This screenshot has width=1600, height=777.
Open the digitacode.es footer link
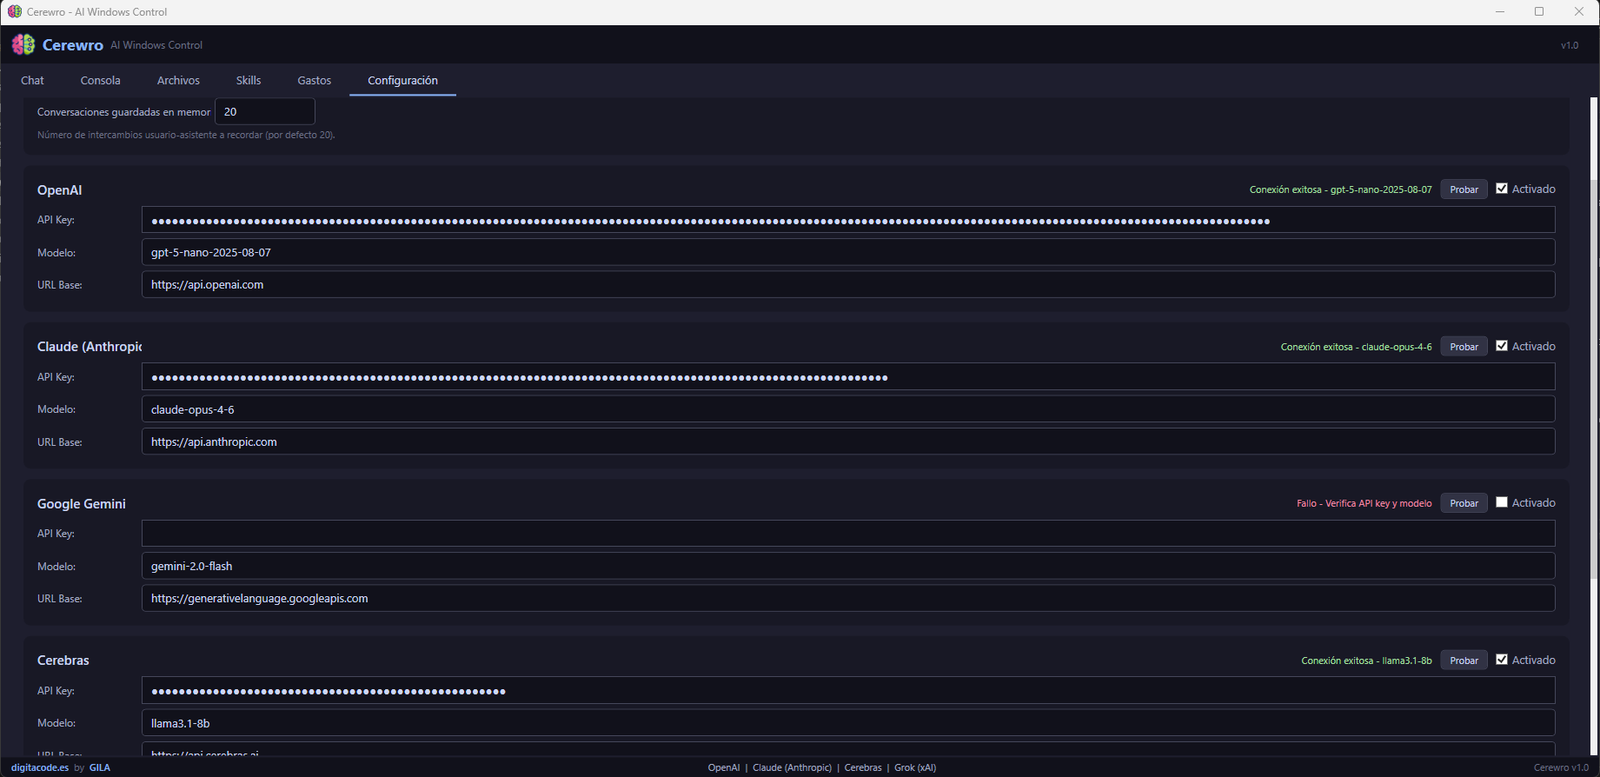pos(40,768)
